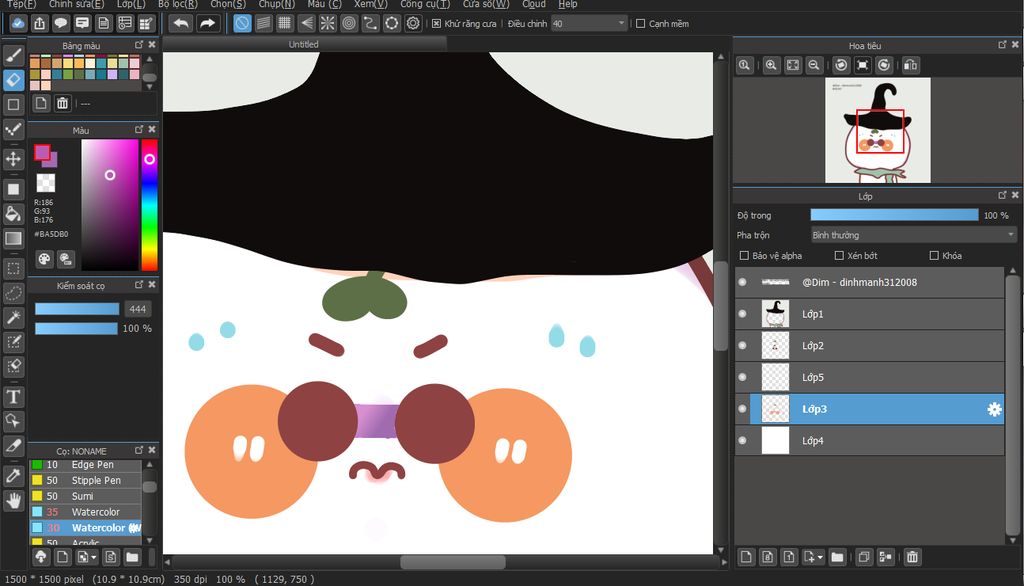Delete the selected layer with the trash icon

point(912,557)
